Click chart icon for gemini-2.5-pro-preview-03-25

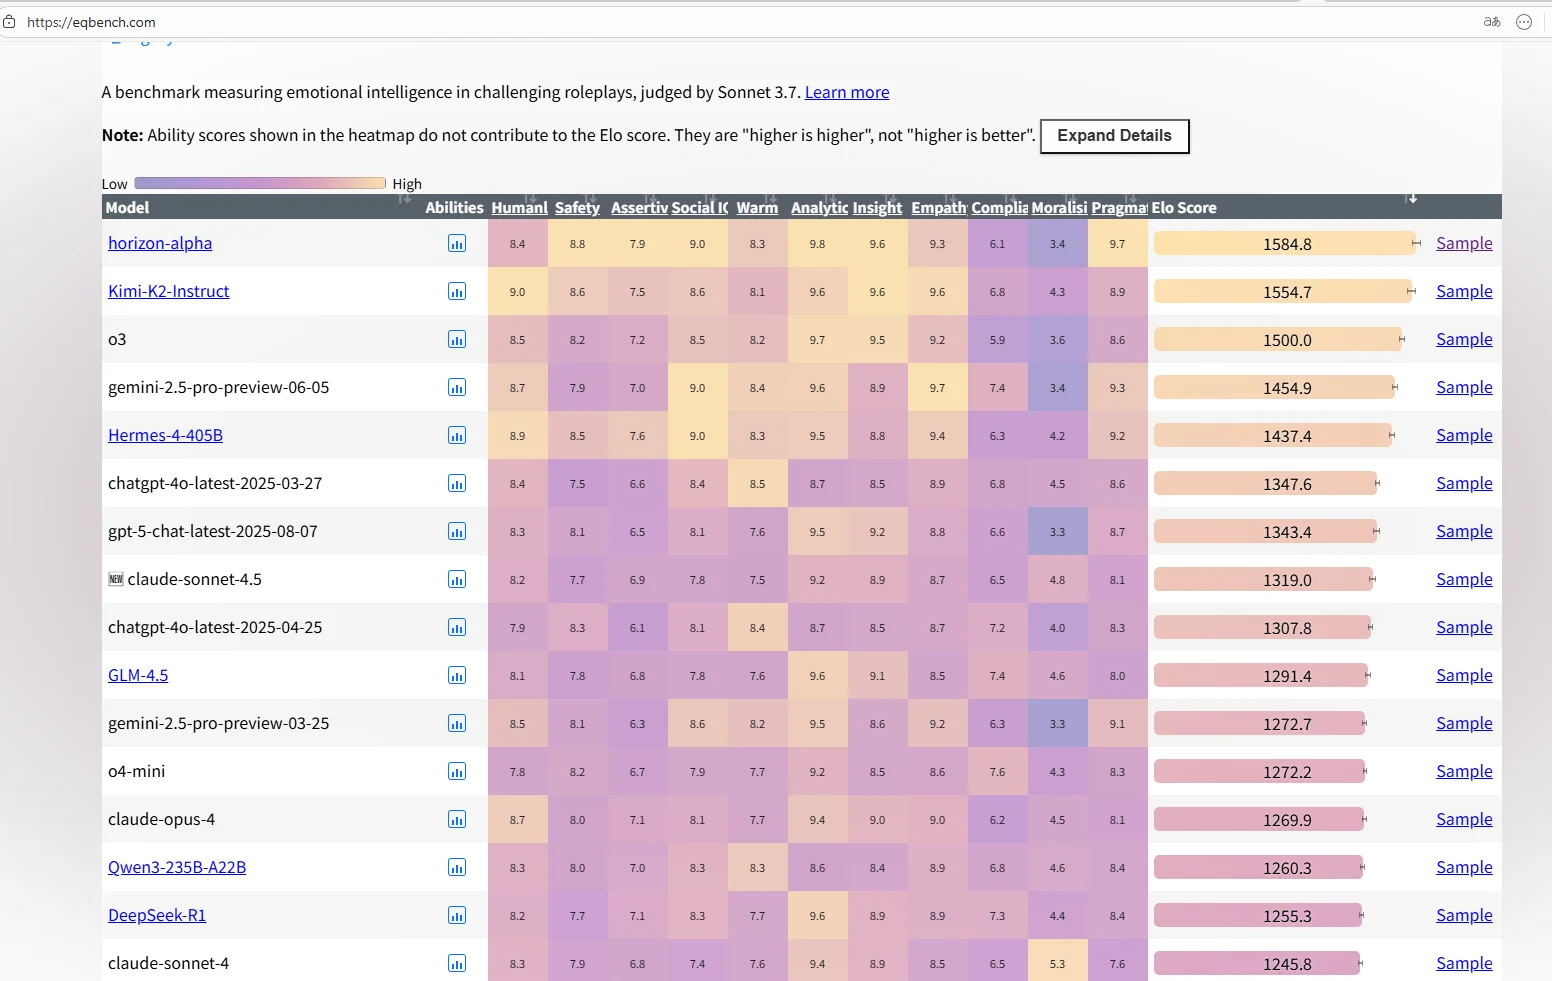[x=457, y=724]
